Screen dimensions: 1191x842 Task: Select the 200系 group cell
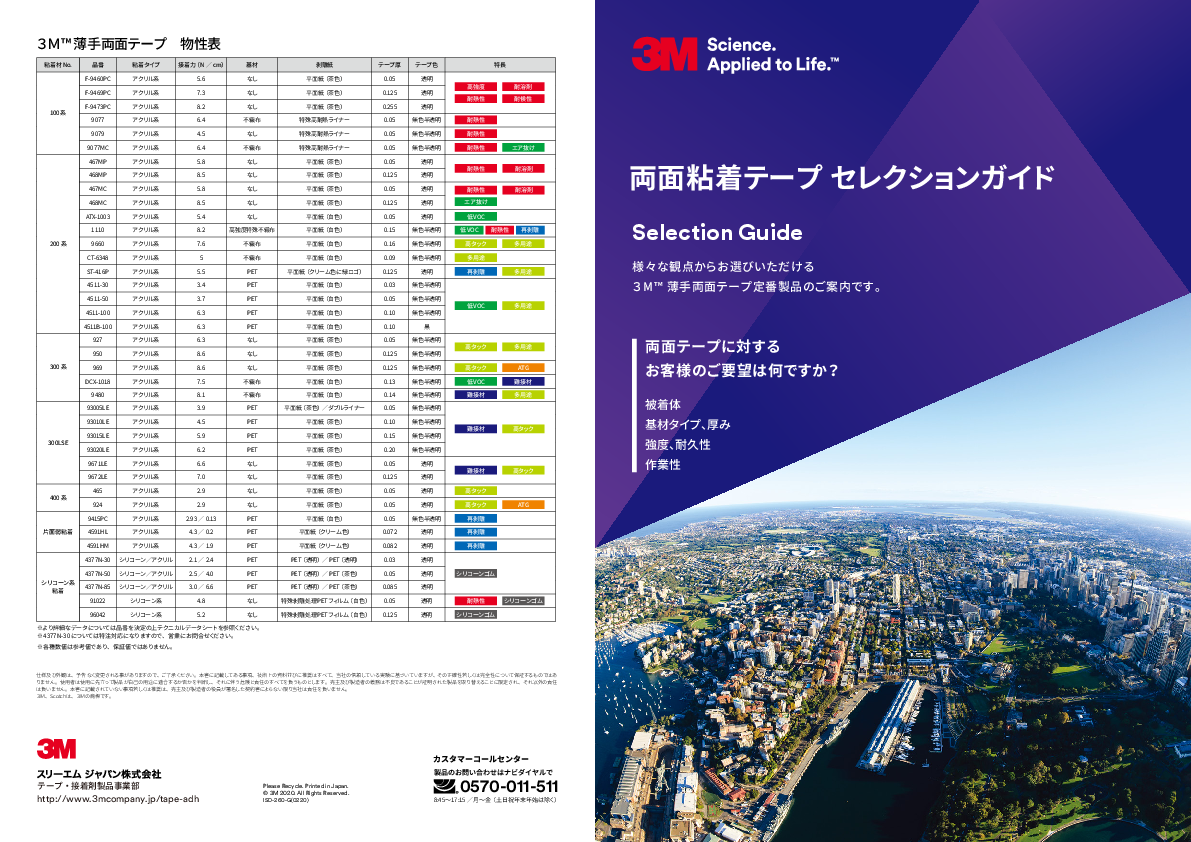[x=58, y=244]
